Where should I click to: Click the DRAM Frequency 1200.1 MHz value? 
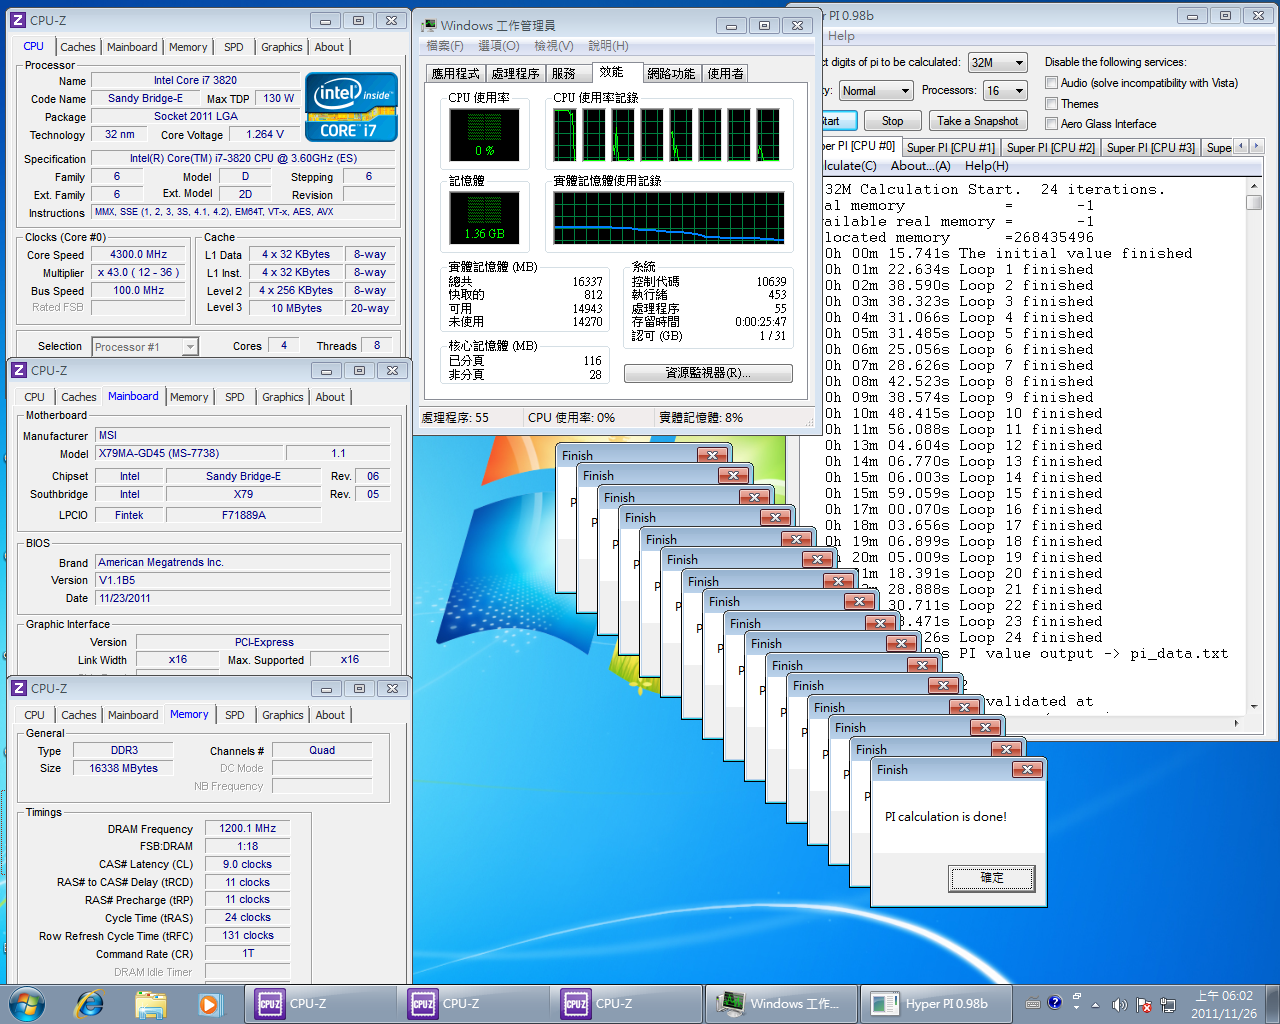(x=247, y=828)
